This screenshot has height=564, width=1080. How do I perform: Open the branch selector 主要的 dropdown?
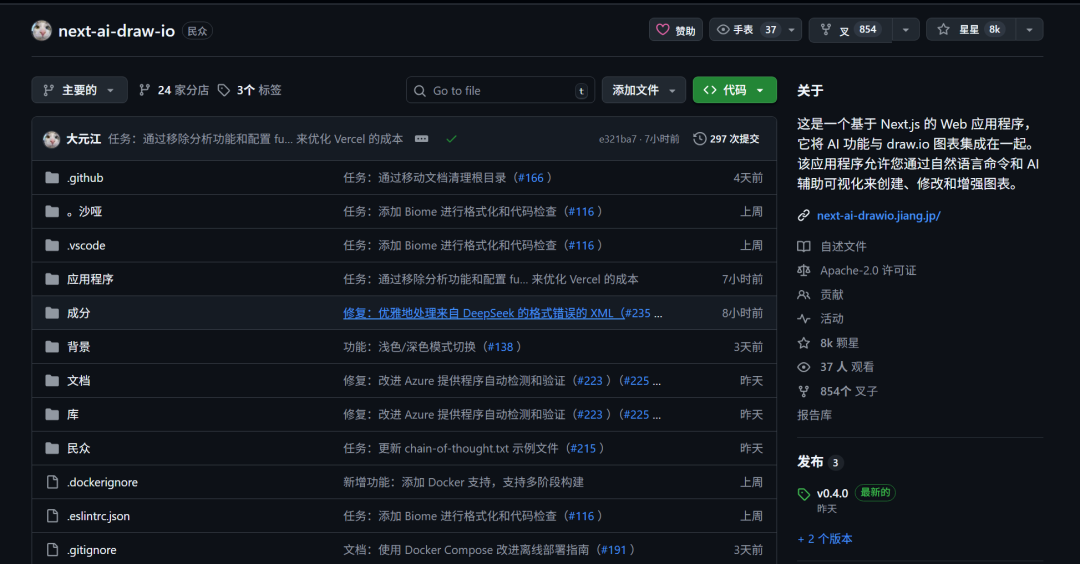tap(79, 90)
